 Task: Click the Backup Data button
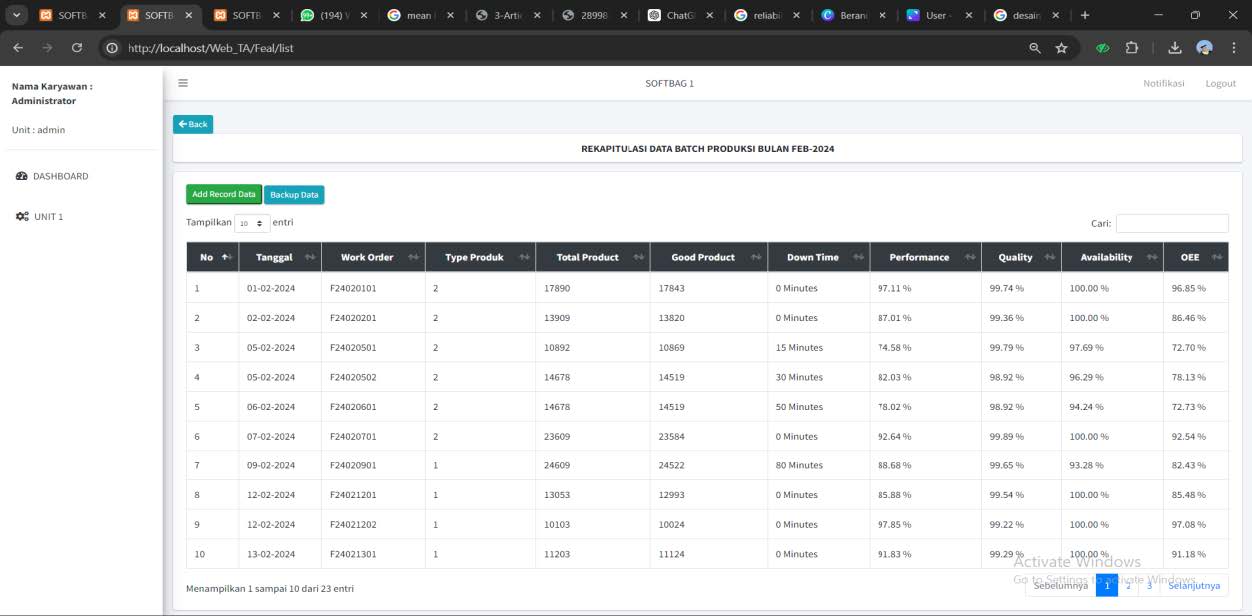(294, 195)
